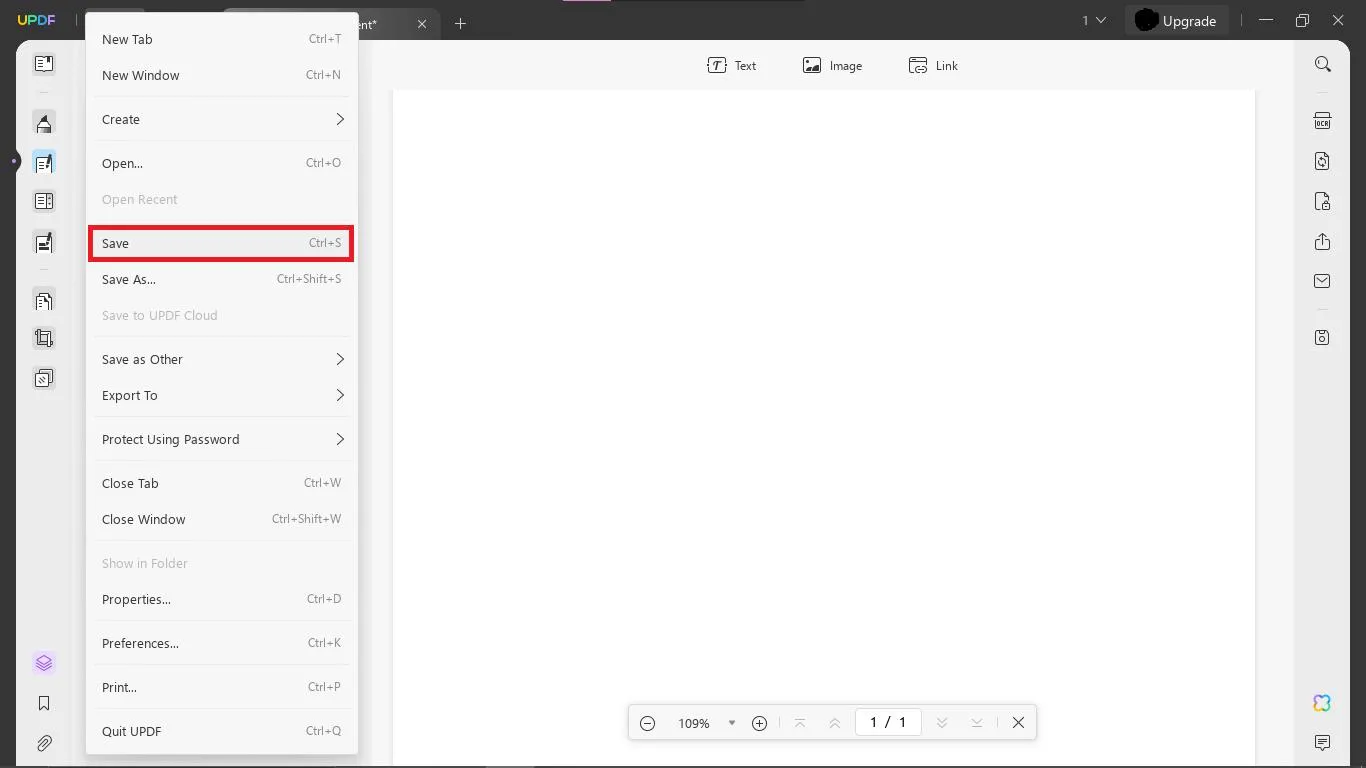This screenshot has height=768, width=1366.
Task: Expand Protect Using Password submenu
Action: [x=222, y=439]
